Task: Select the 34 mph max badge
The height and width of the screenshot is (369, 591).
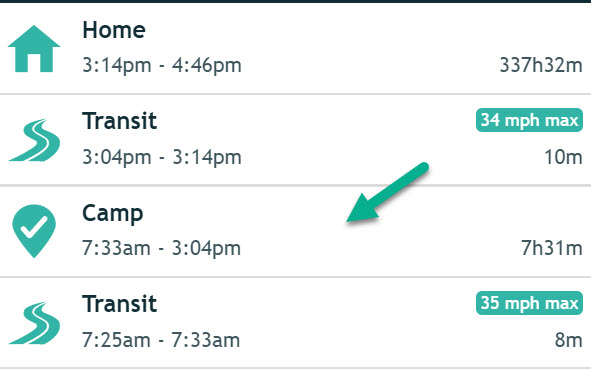Action: pyautogui.click(x=529, y=120)
